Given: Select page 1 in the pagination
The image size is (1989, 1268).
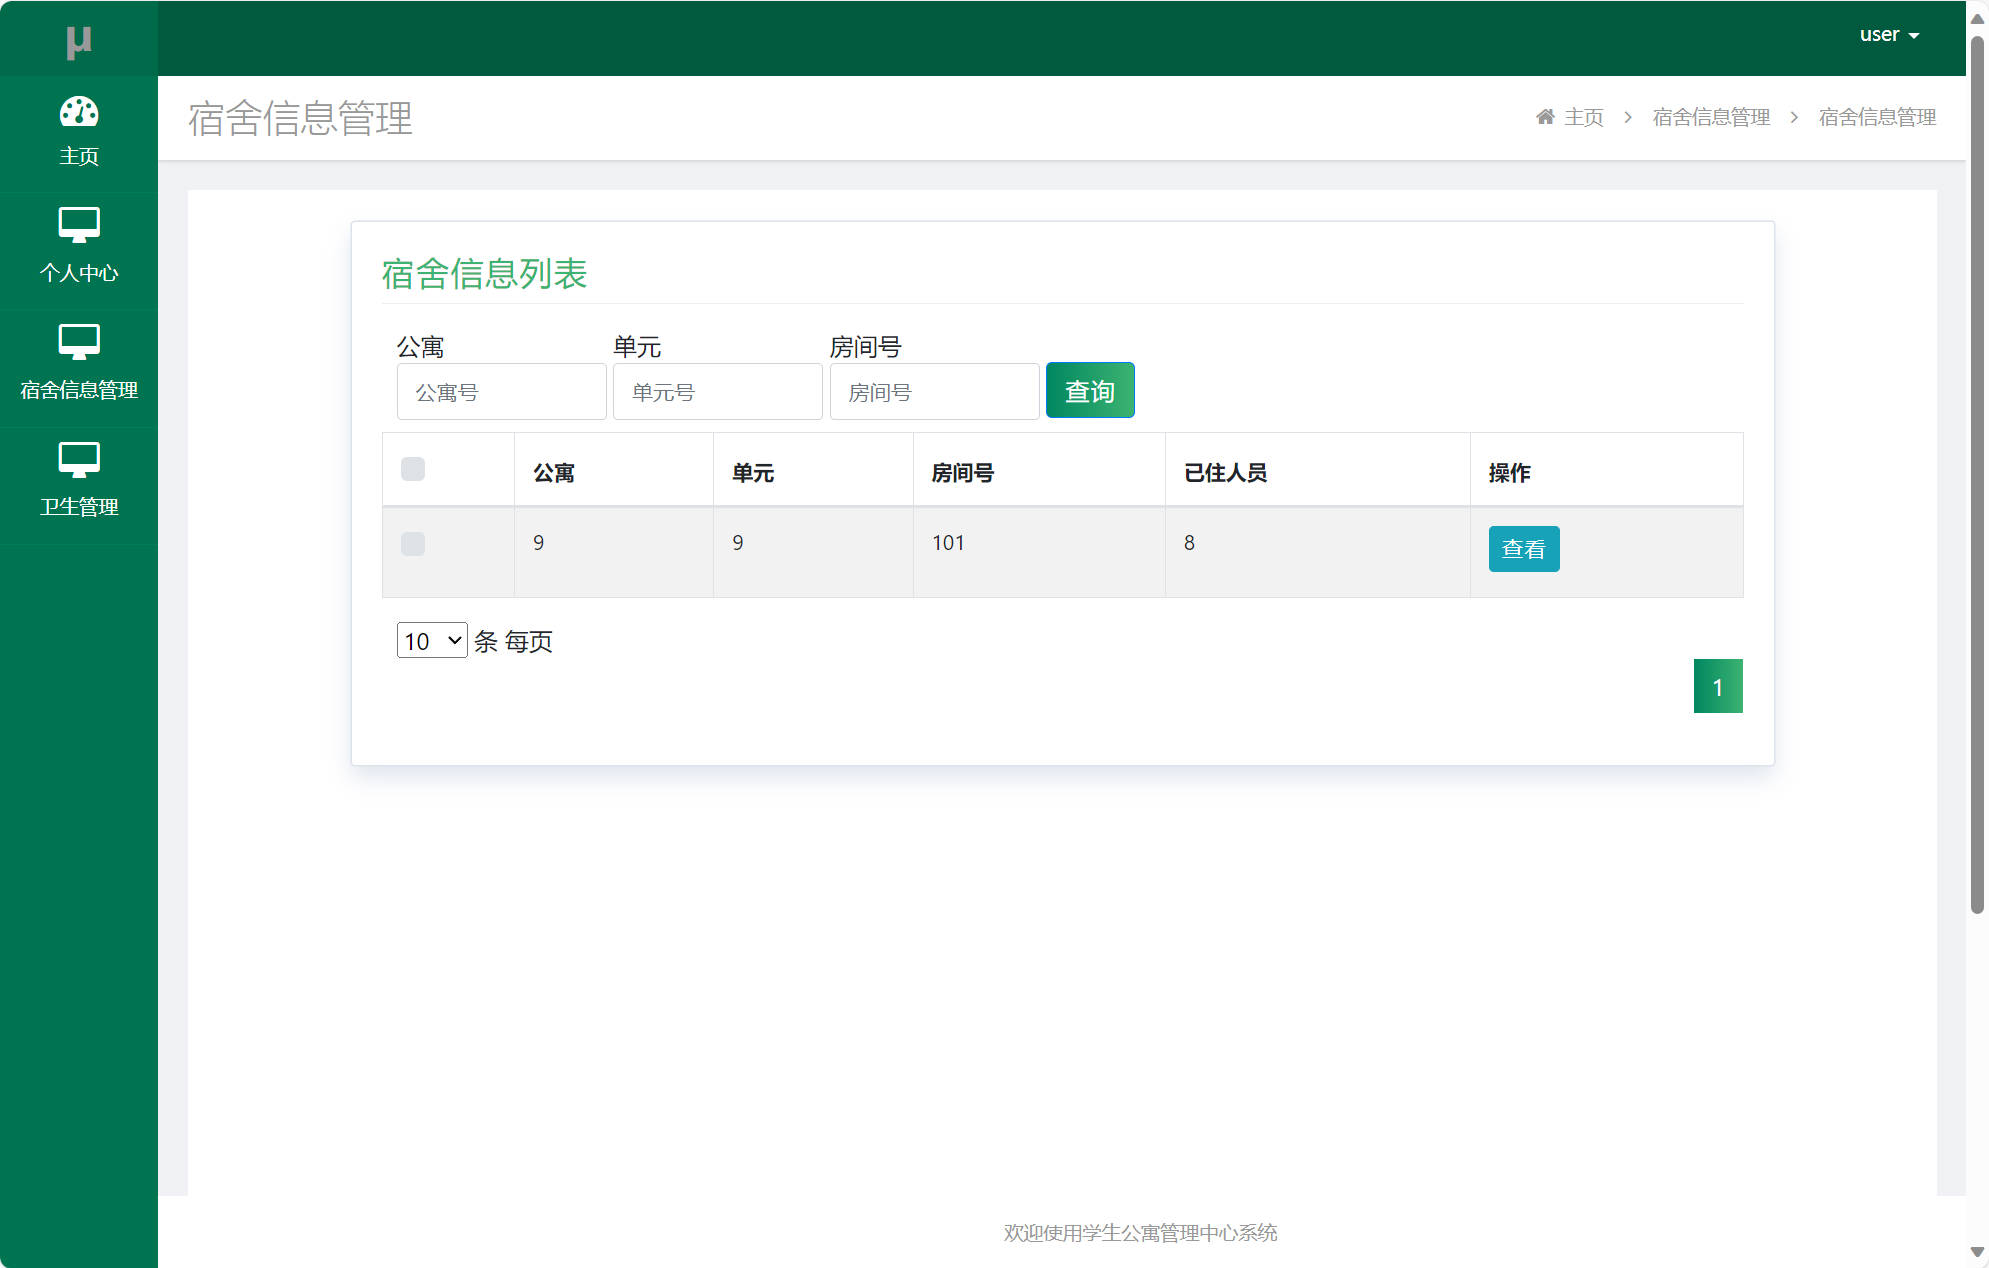Looking at the screenshot, I should [1717, 685].
